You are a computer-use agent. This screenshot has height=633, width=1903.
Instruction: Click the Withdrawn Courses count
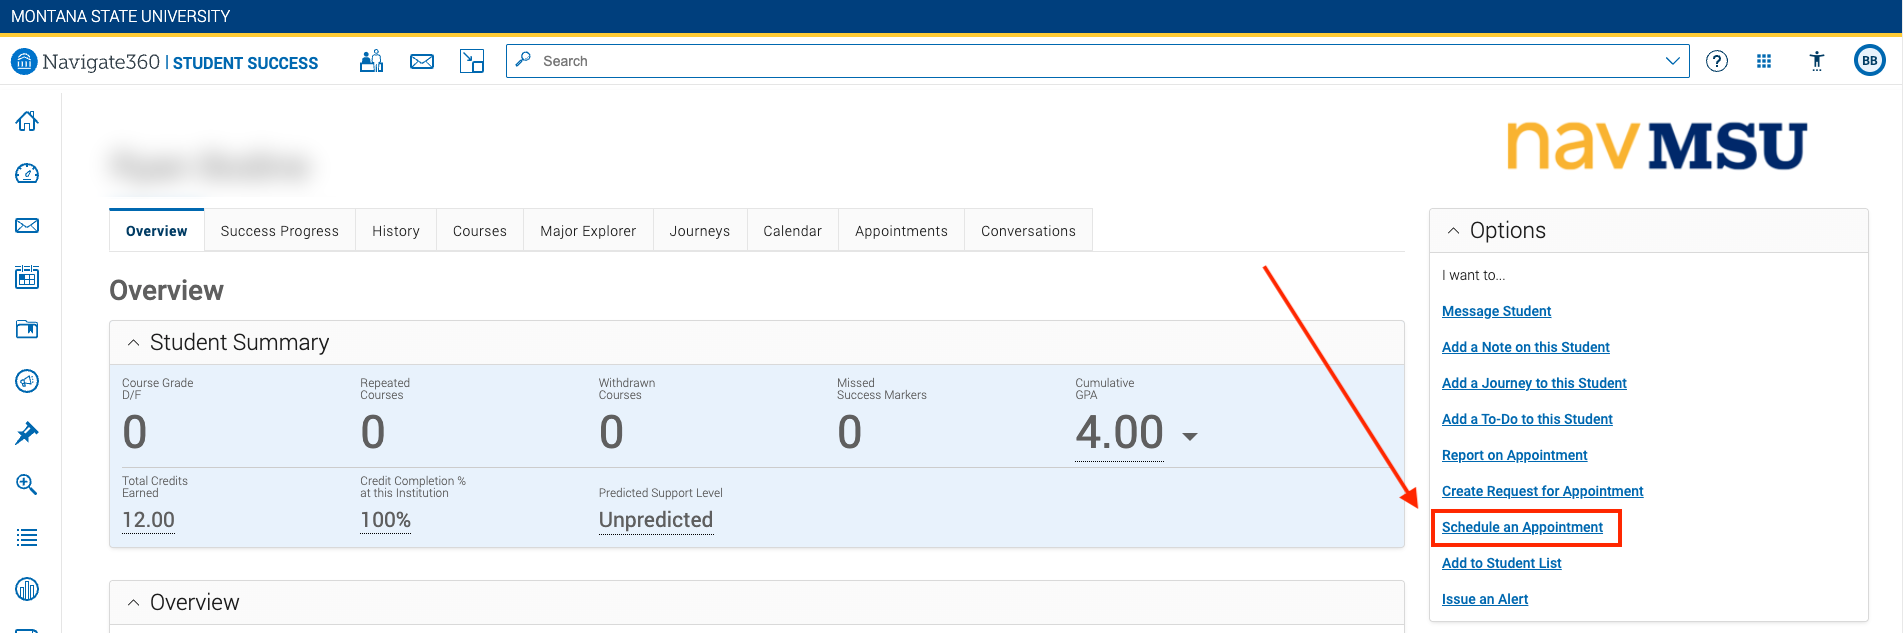click(x=611, y=433)
